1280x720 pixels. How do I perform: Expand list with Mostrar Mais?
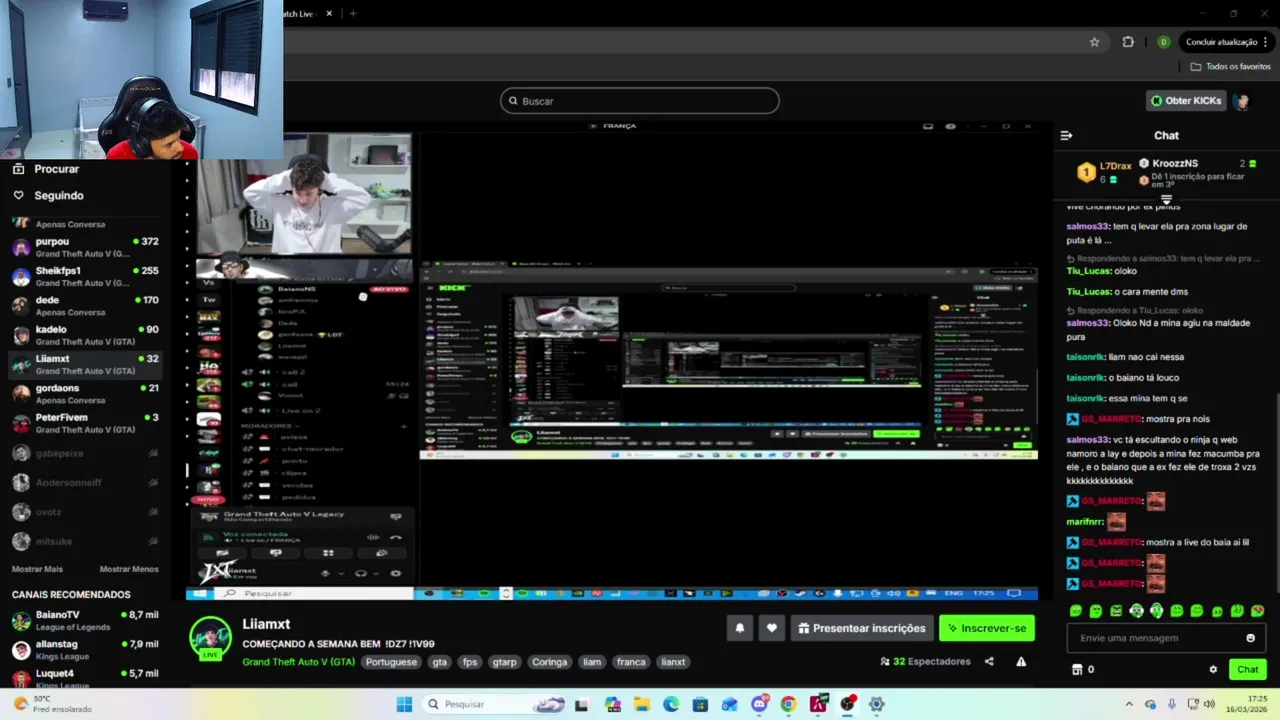[37, 569]
